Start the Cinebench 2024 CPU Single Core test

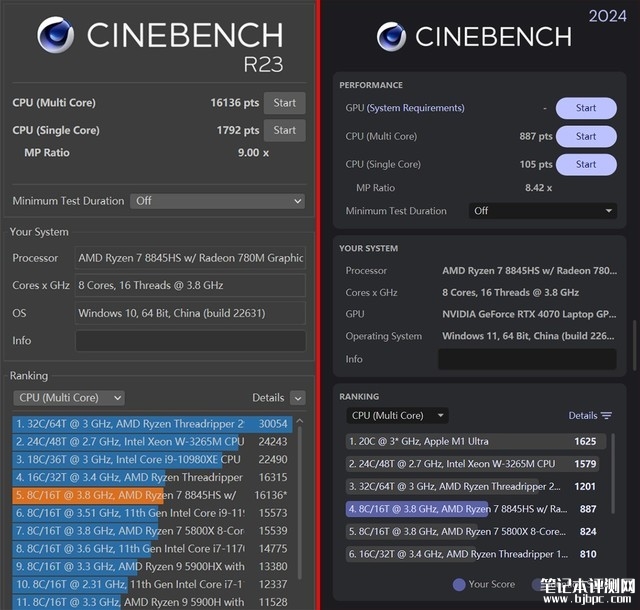pos(586,165)
